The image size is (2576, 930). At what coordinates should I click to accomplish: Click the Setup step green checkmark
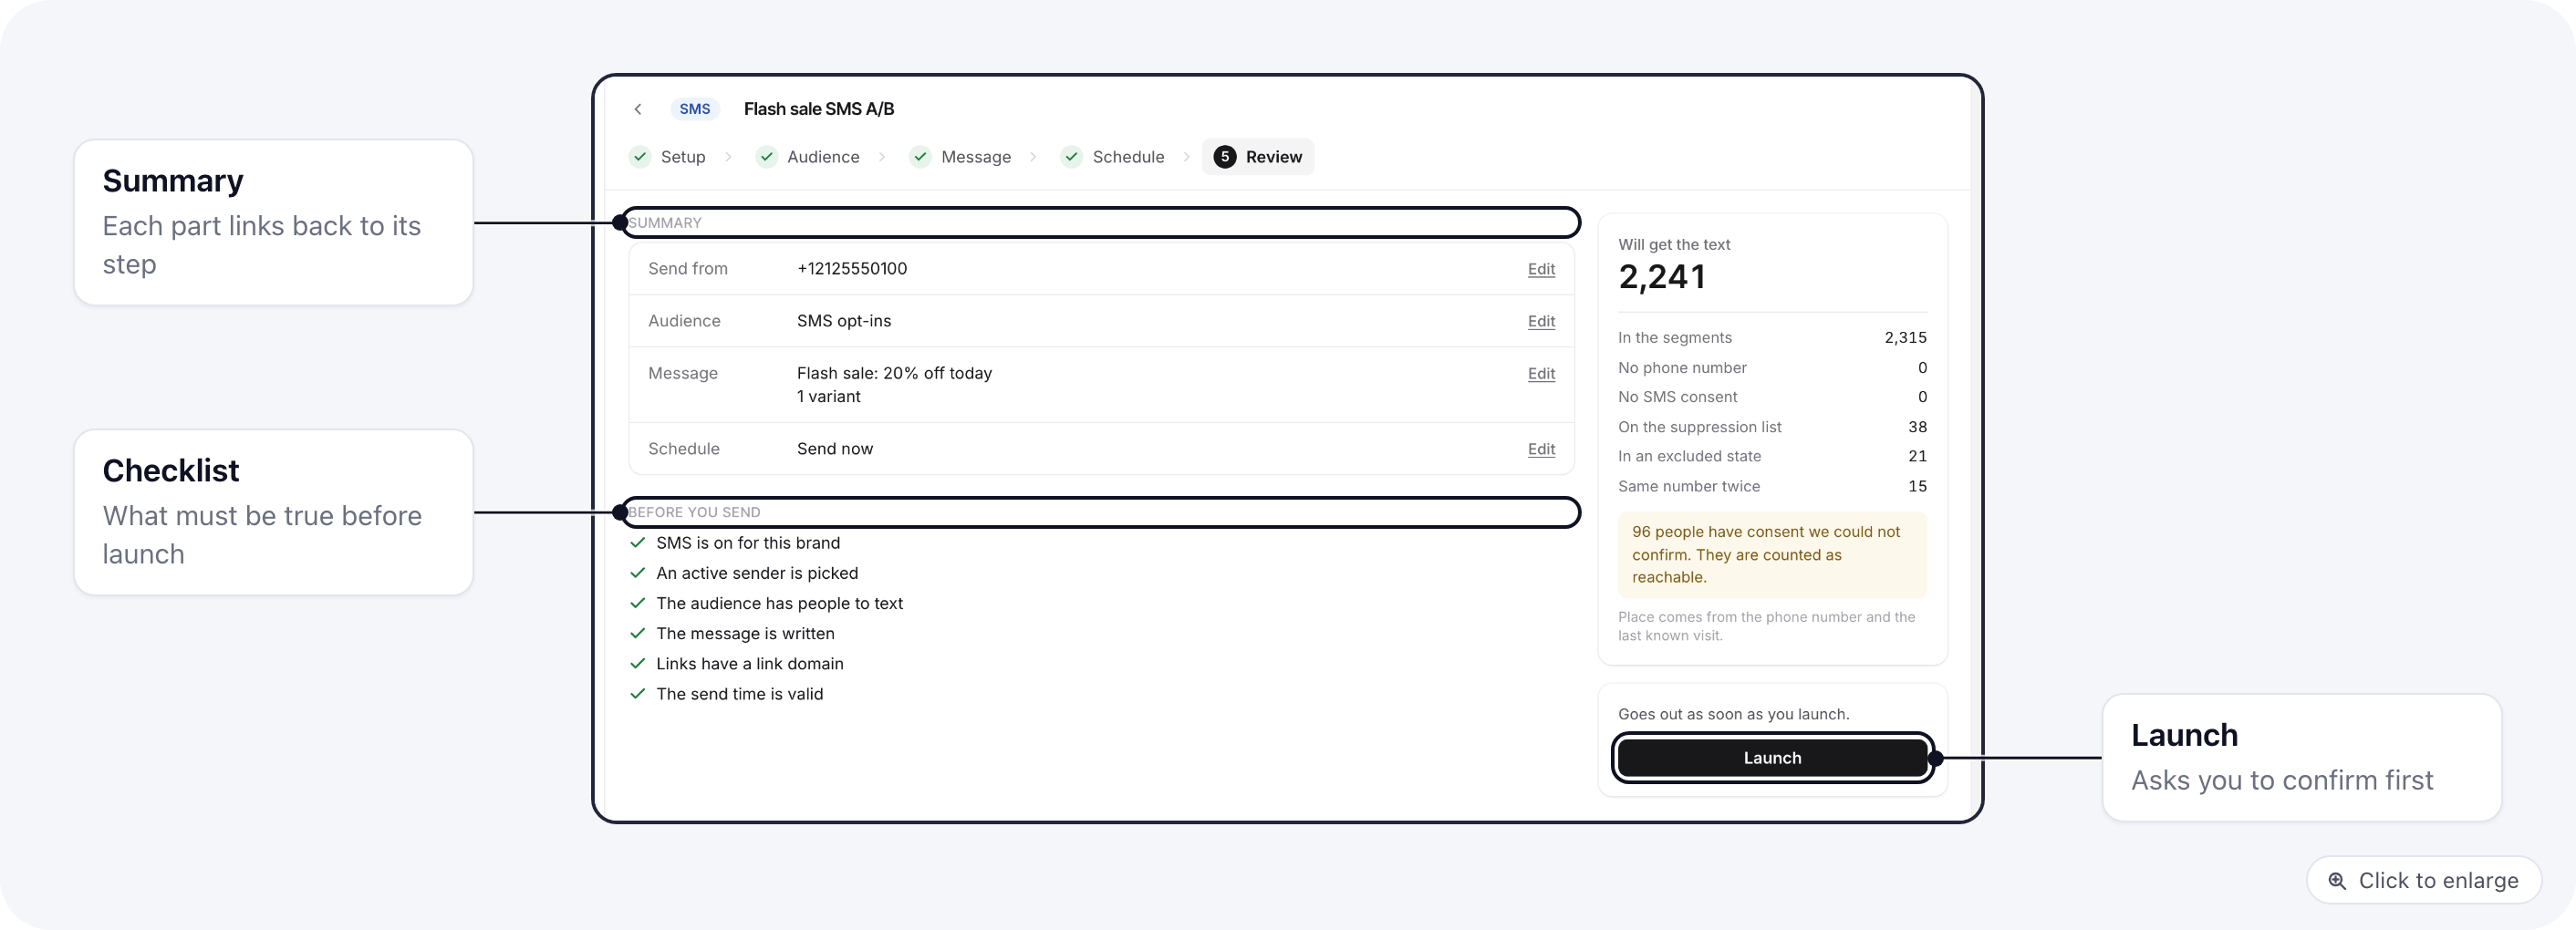[640, 157]
